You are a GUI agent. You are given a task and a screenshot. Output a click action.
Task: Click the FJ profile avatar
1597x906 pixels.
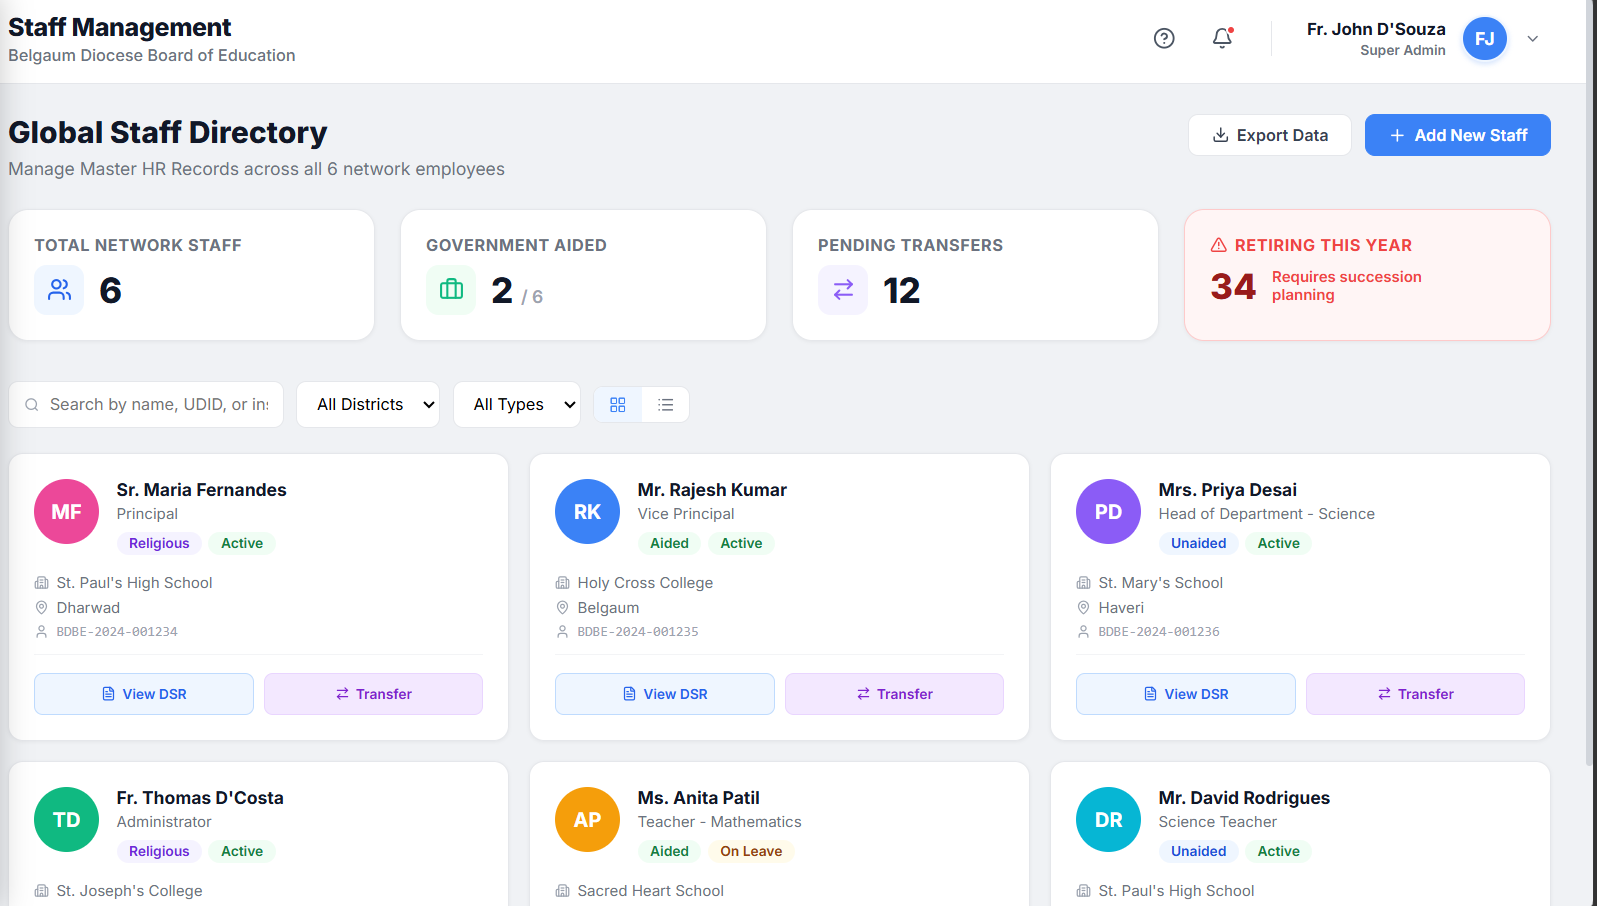1484,39
